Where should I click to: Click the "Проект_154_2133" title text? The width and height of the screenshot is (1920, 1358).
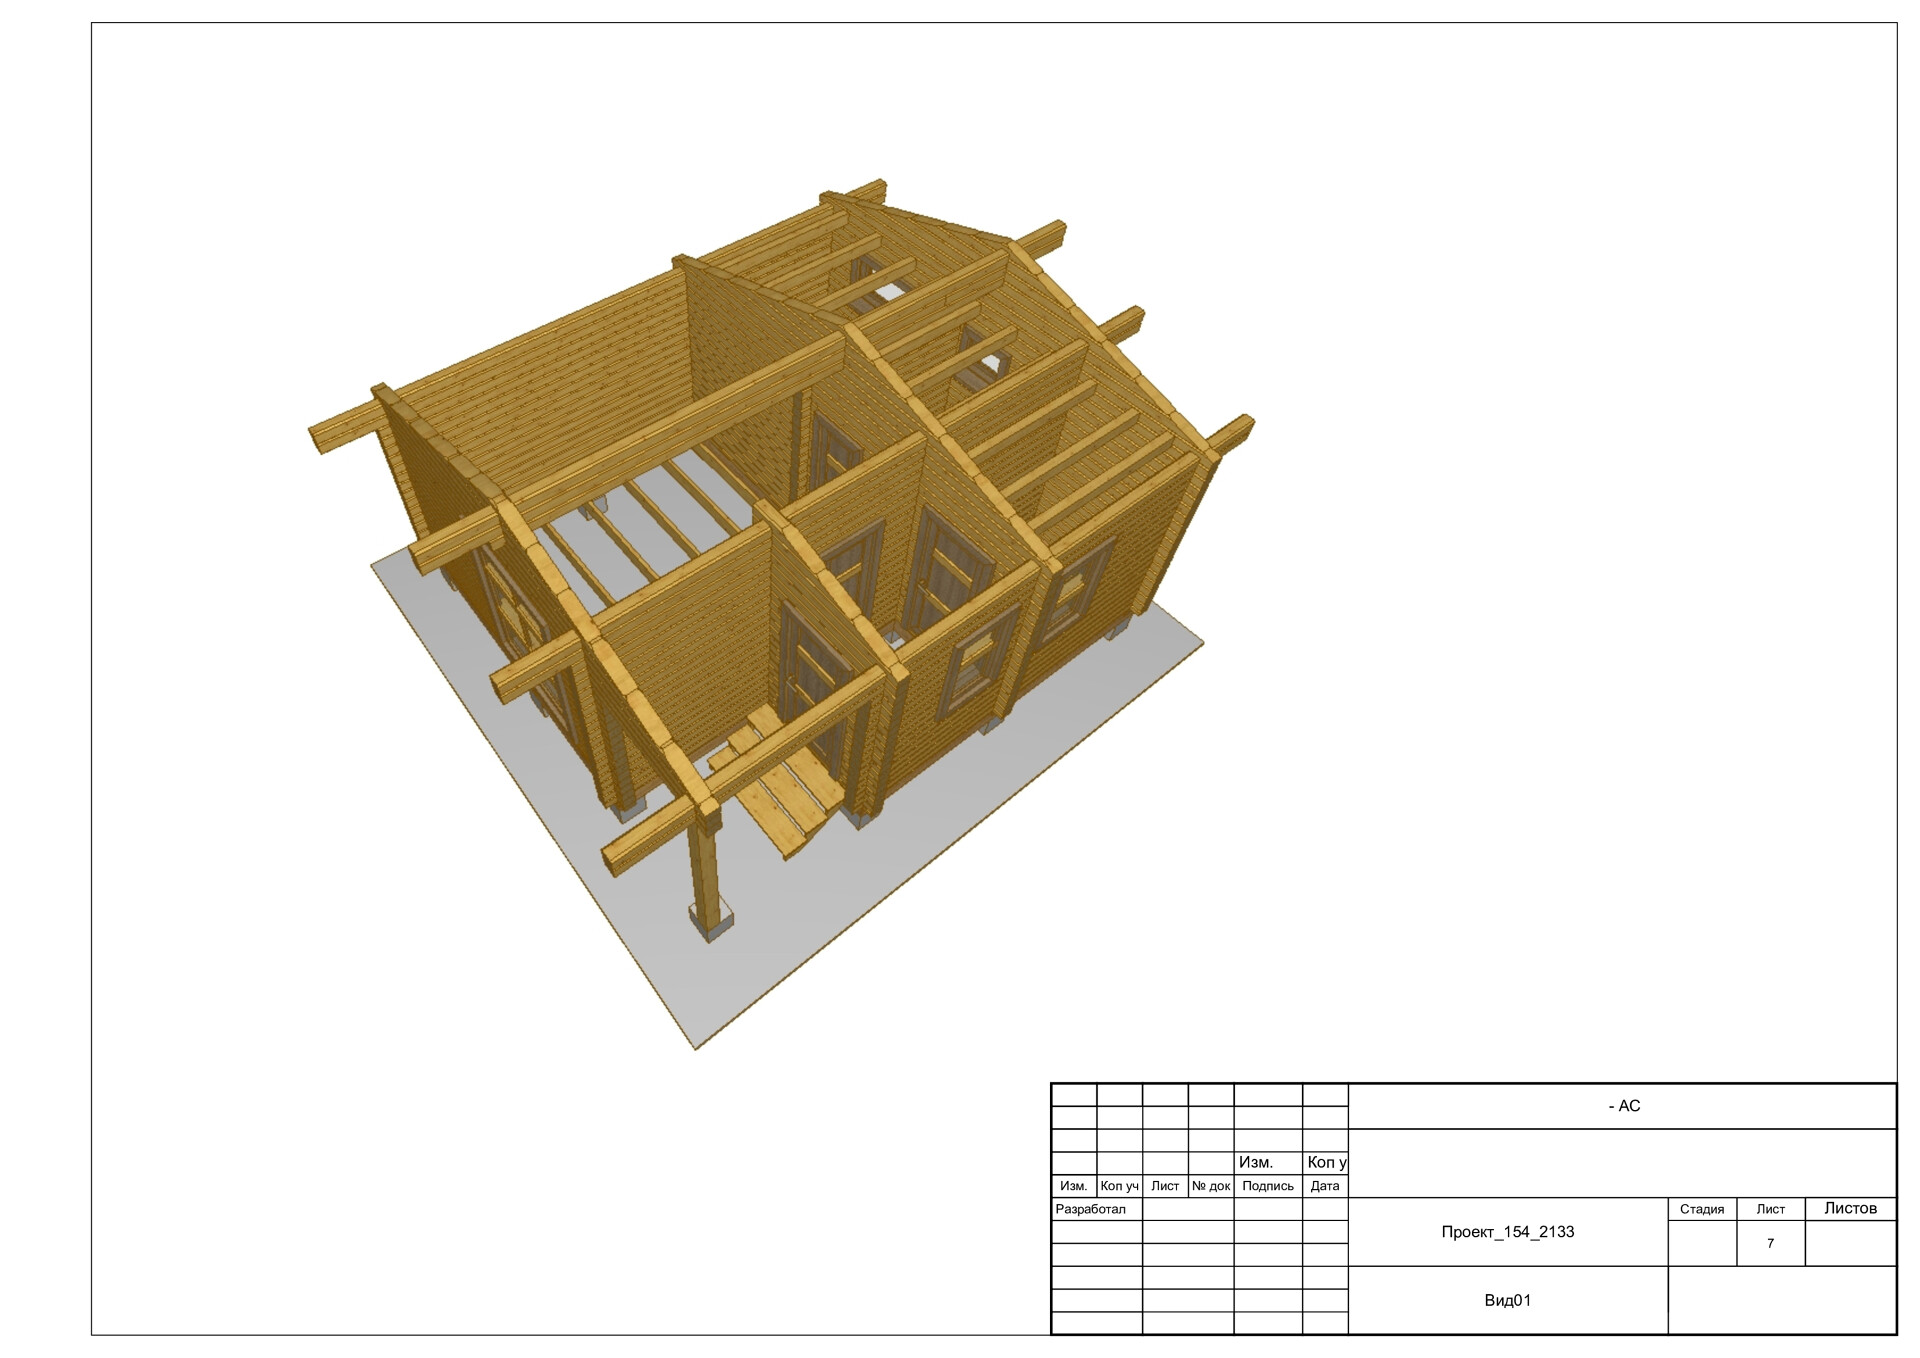pos(1507,1232)
